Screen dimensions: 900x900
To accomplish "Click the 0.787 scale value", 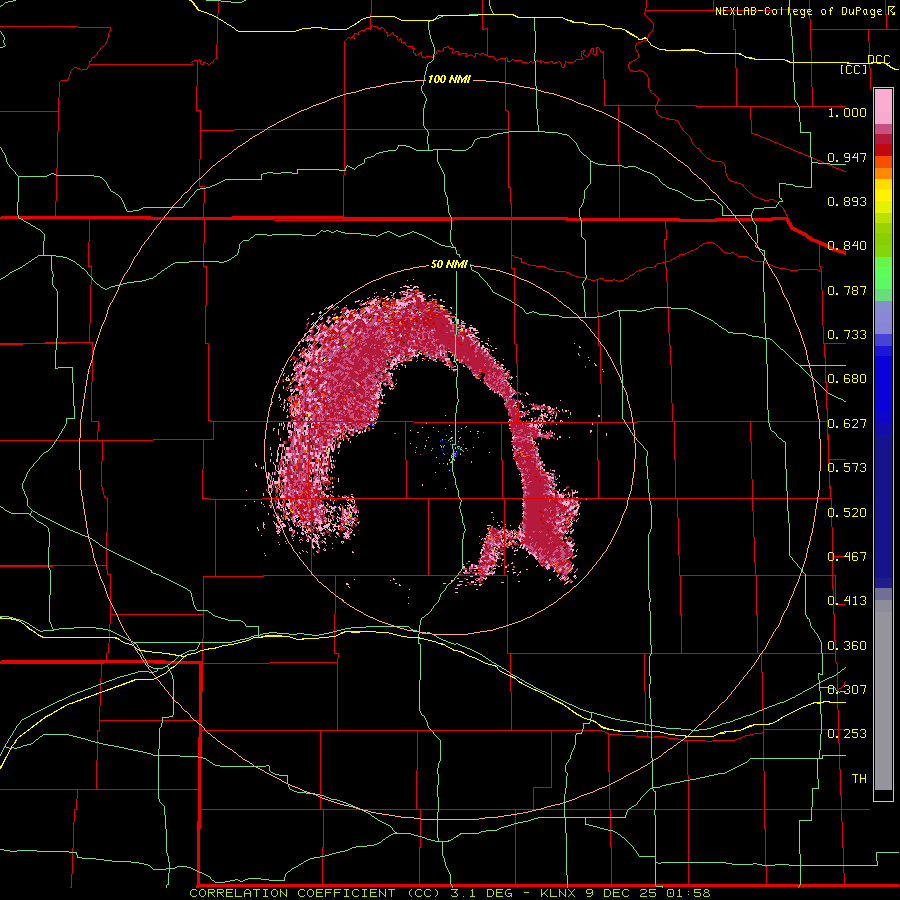I will [847, 290].
